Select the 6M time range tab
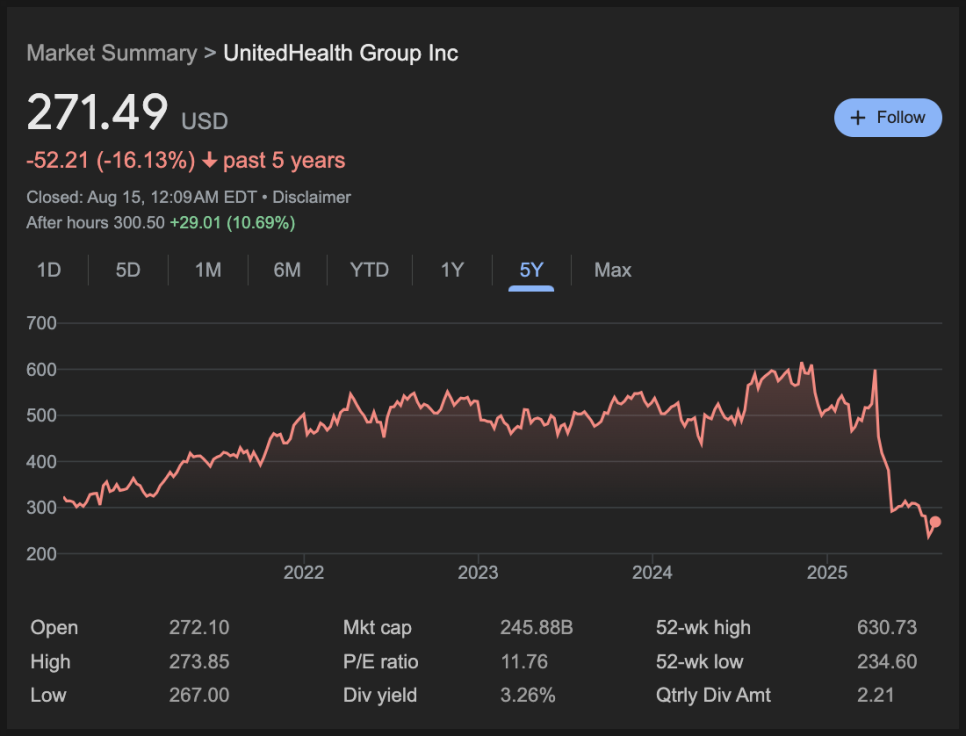Image resolution: width=966 pixels, height=736 pixels. point(287,270)
